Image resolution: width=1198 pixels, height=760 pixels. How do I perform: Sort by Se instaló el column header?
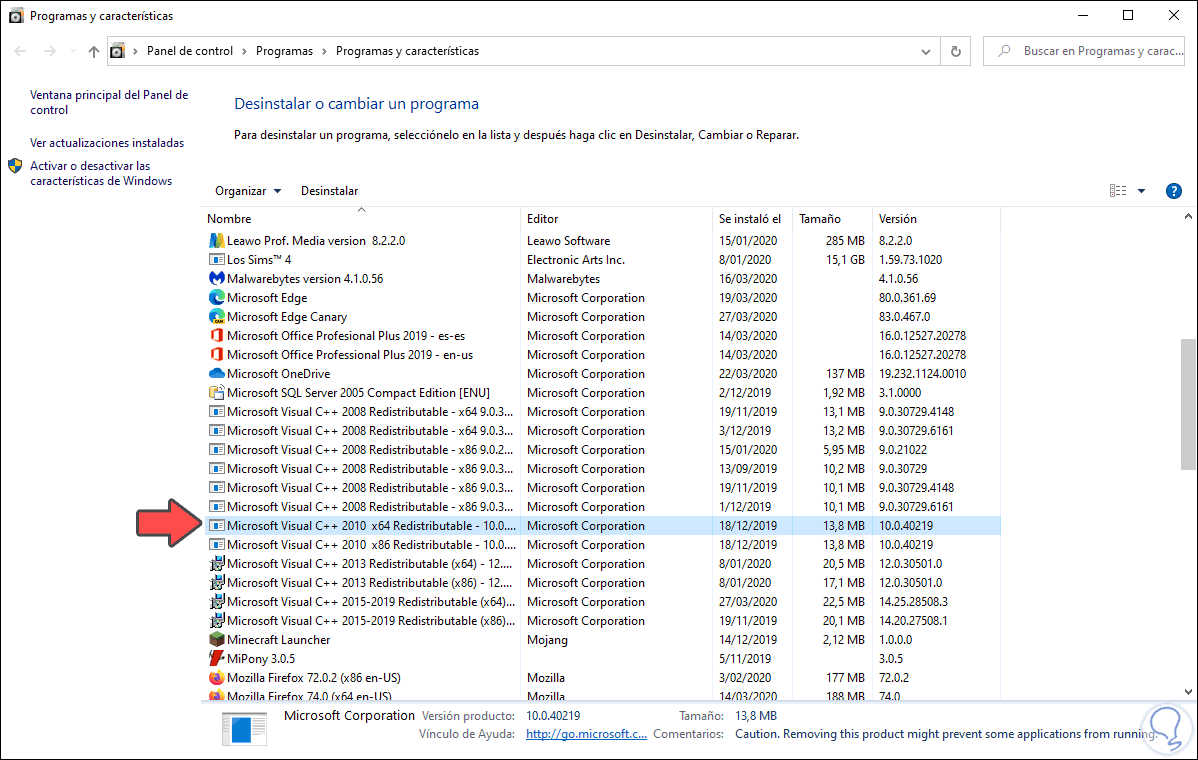click(752, 218)
